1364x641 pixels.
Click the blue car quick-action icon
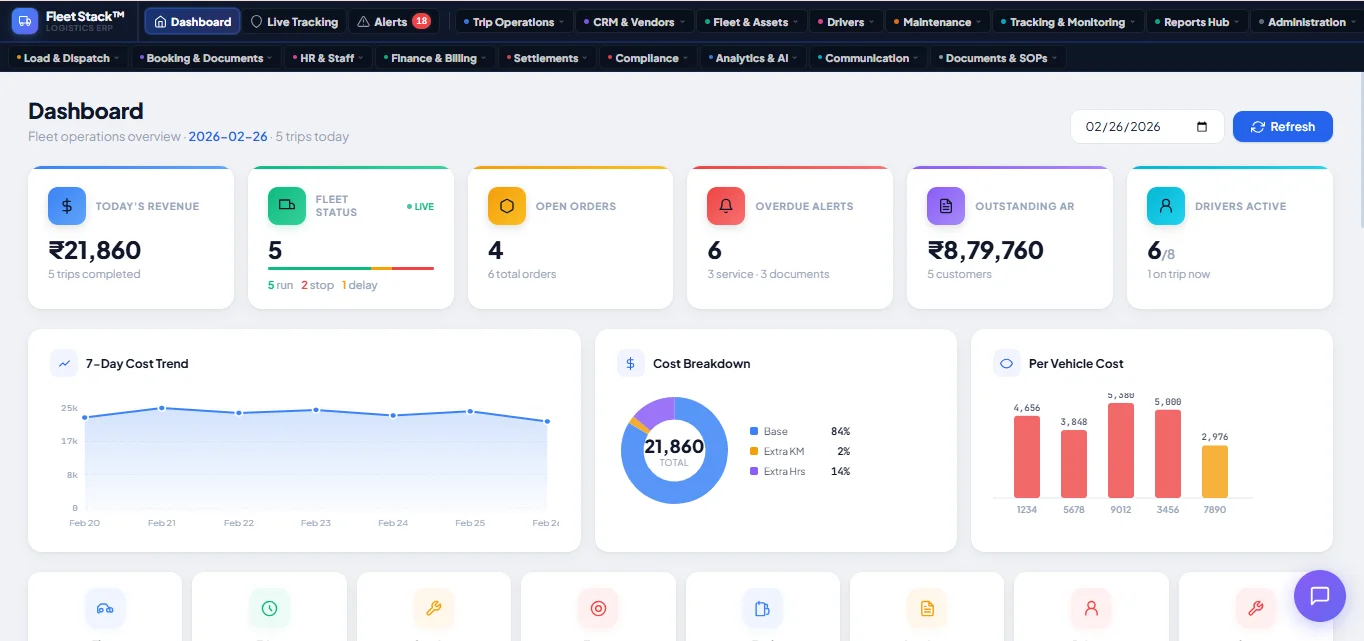[105, 608]
